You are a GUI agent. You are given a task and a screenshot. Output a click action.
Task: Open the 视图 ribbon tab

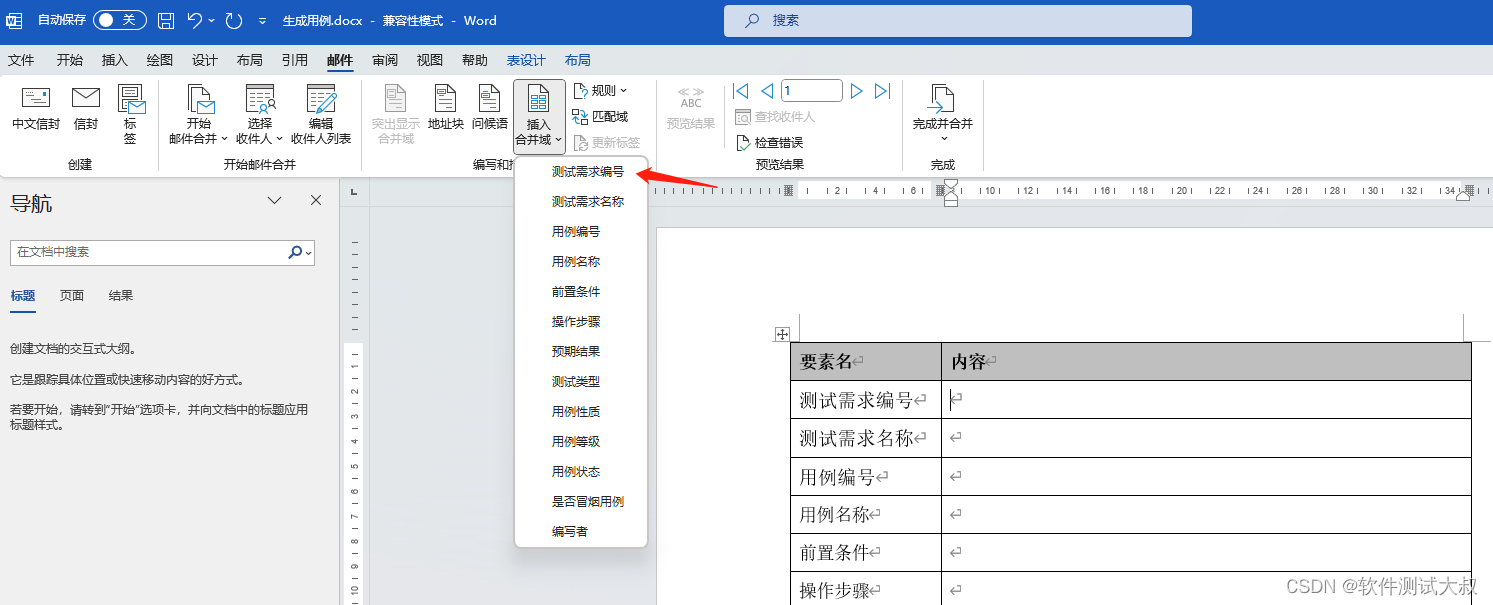pos(430,60)
